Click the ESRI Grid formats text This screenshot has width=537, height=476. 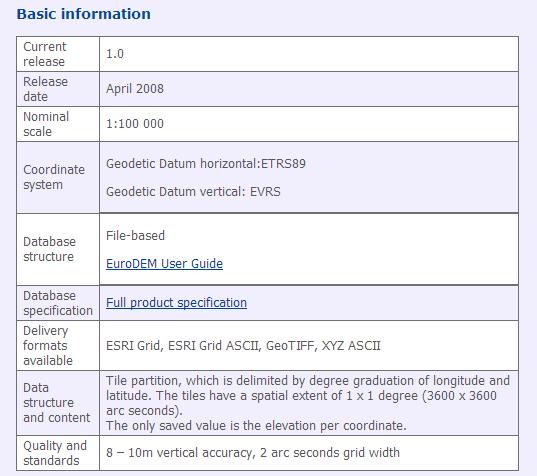pyautogui.click(x=243, y=346)
